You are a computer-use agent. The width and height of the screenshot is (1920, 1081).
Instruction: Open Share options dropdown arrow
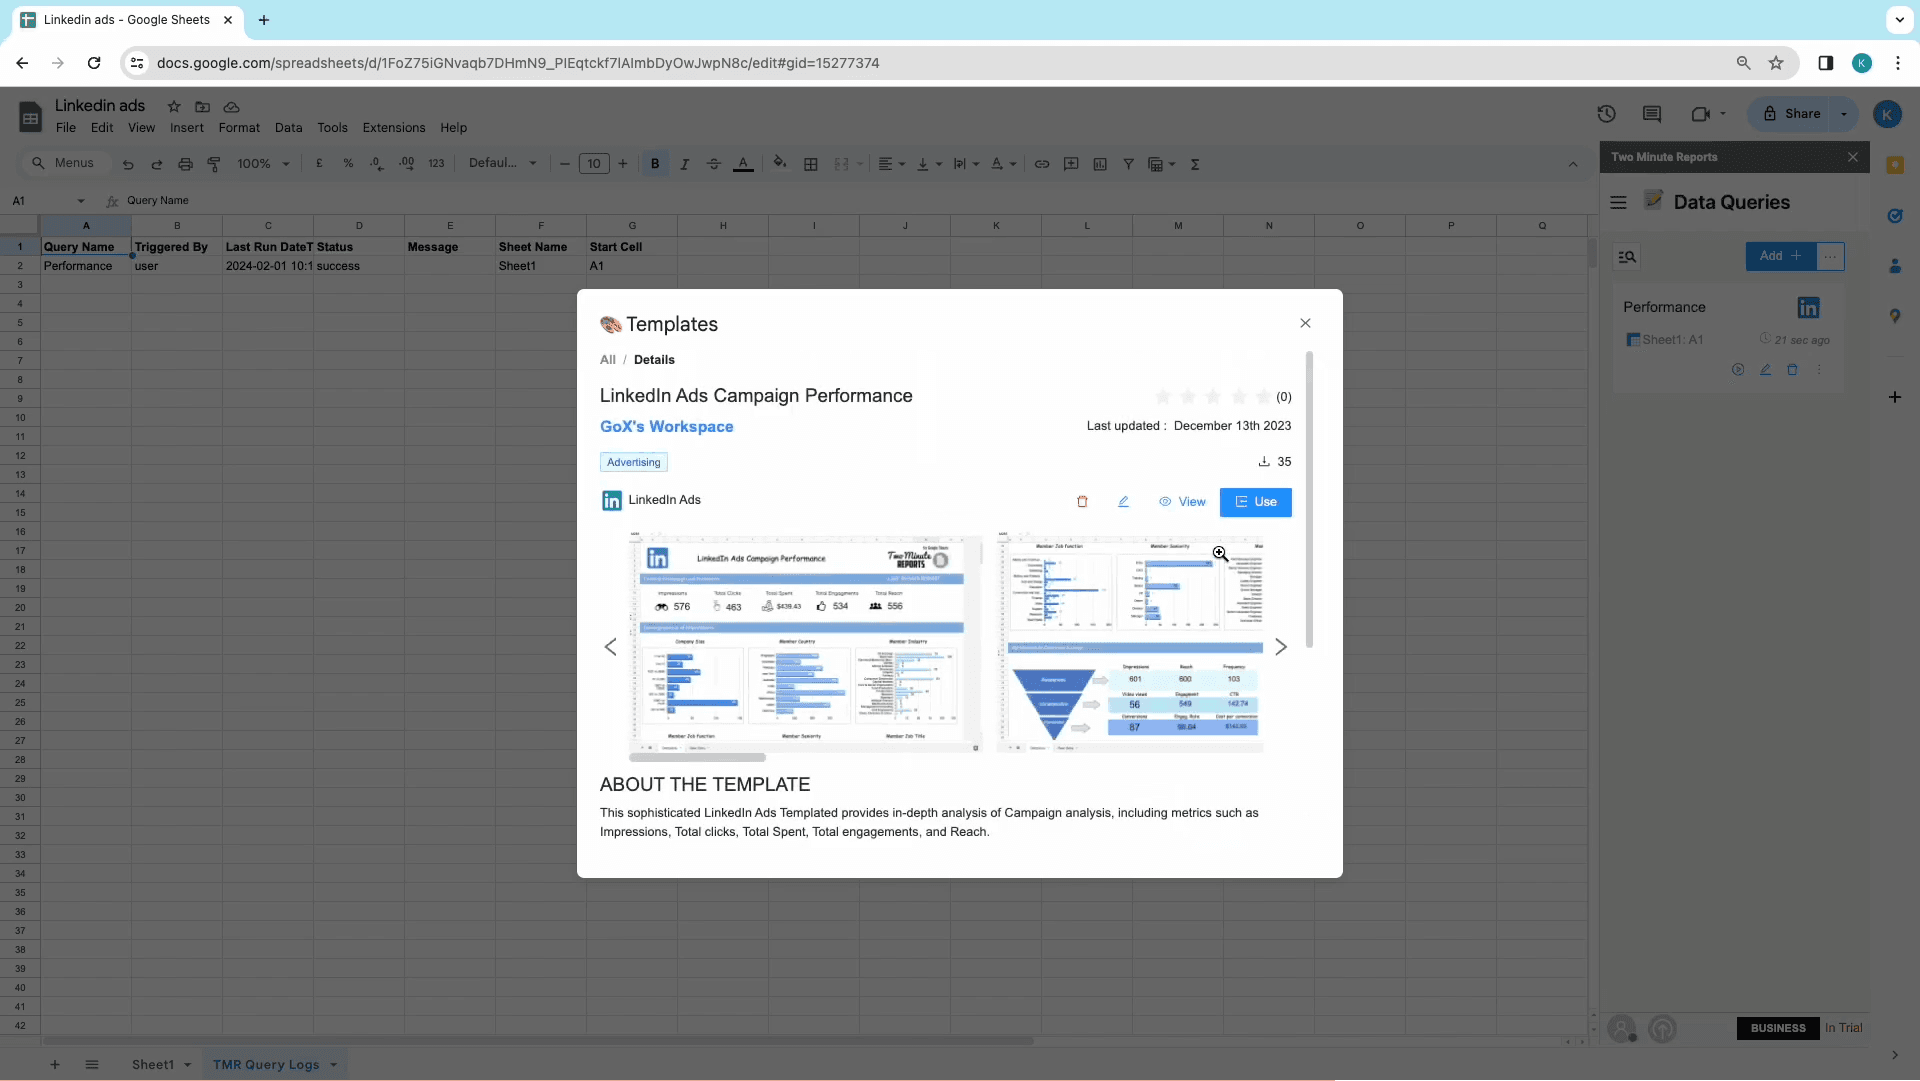point(1844,114)
